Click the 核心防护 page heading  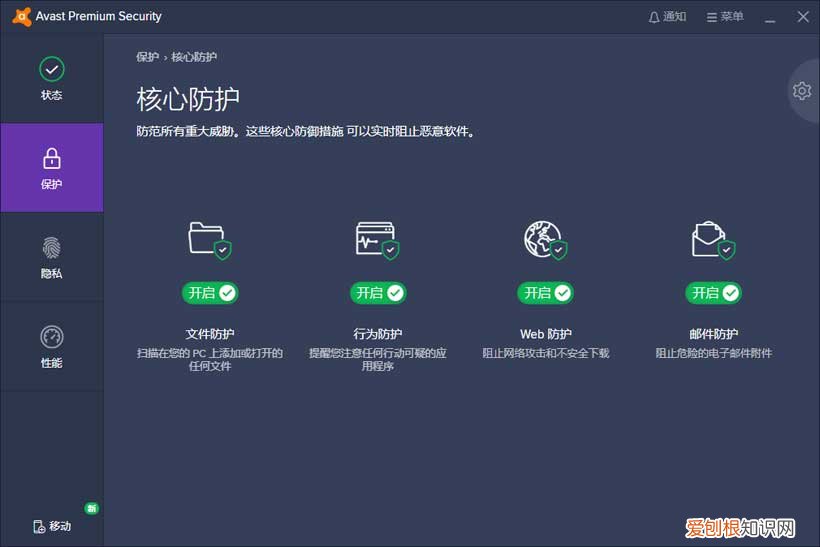coord(188,99)
